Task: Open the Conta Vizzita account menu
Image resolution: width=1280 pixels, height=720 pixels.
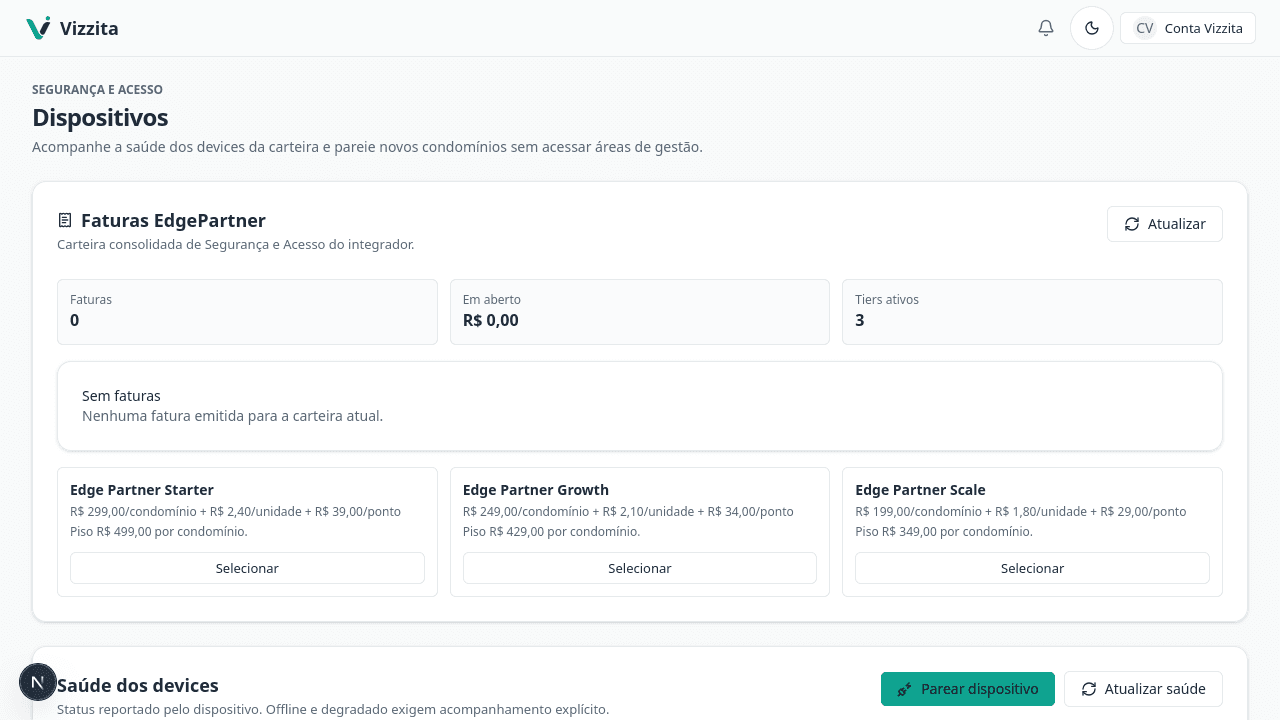Action: pos(1188,28)
